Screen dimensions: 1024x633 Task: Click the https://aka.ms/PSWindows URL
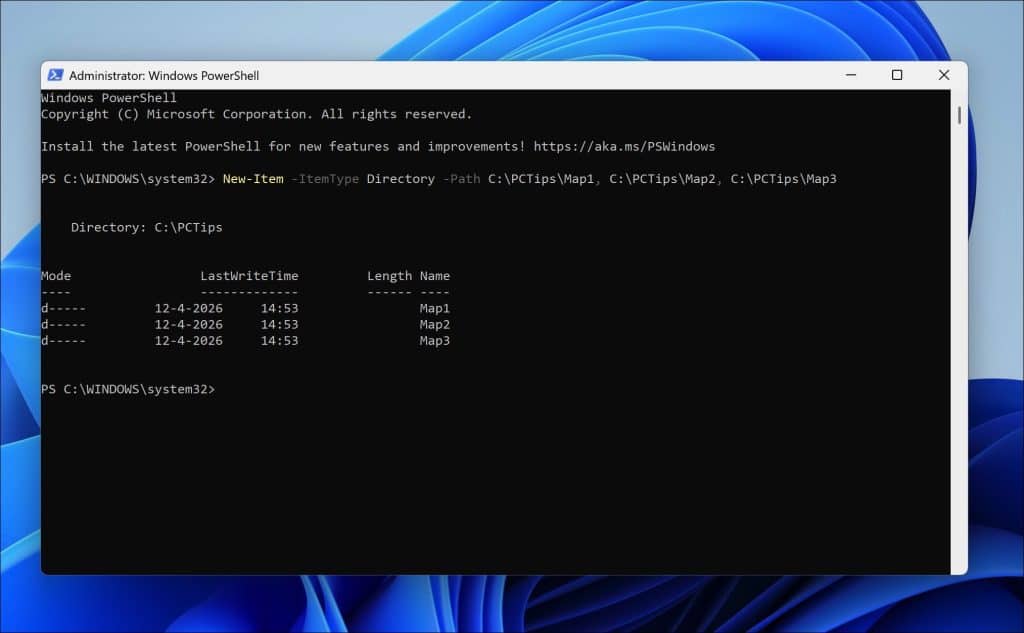click(x=624, y=147)
